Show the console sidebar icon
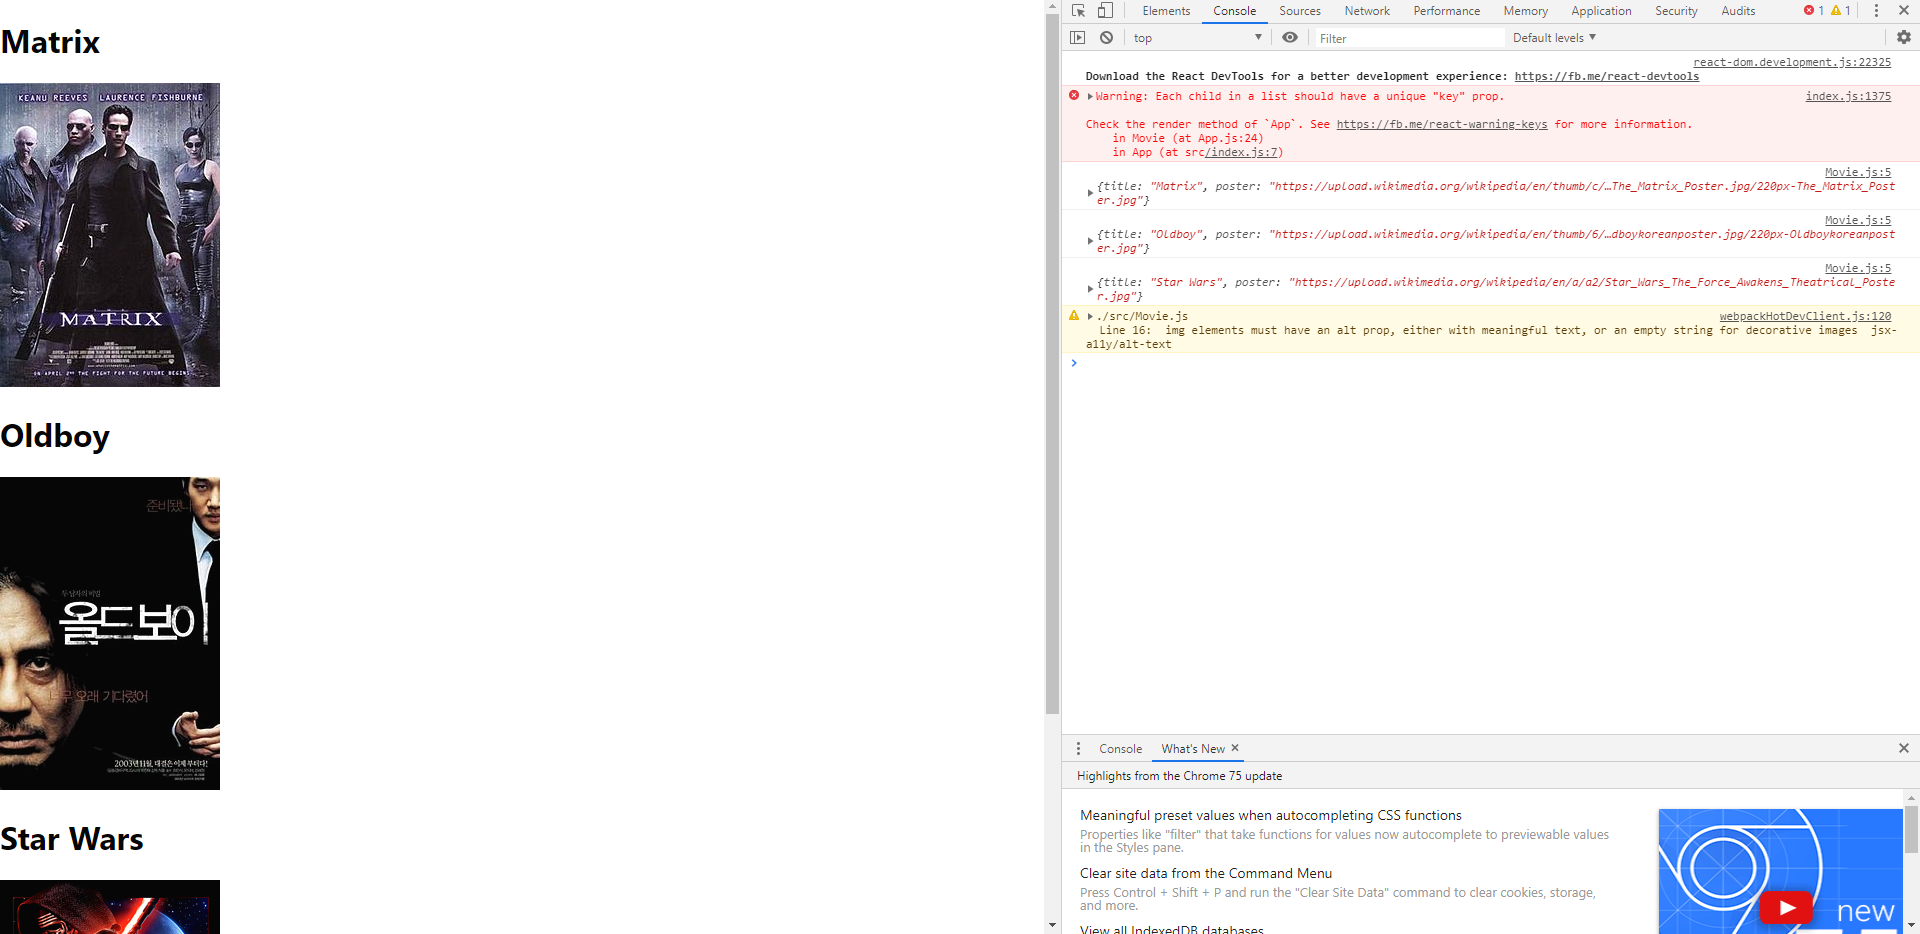Image resolution: width=1920 pixels, height=934 pixels. 1077,38
